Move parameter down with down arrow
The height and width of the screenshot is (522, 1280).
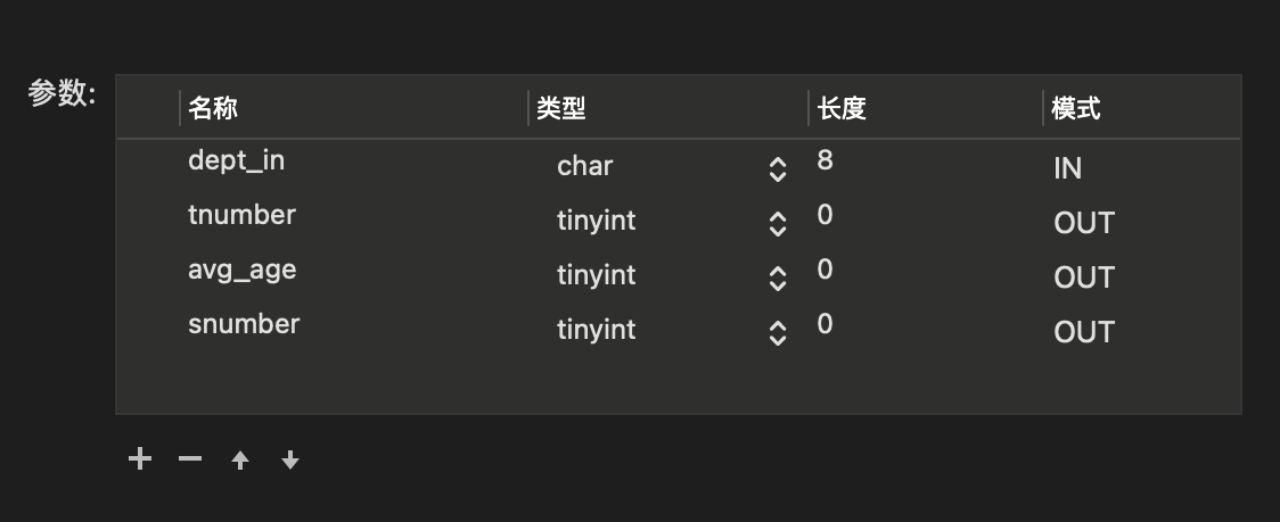click(290, 460)
